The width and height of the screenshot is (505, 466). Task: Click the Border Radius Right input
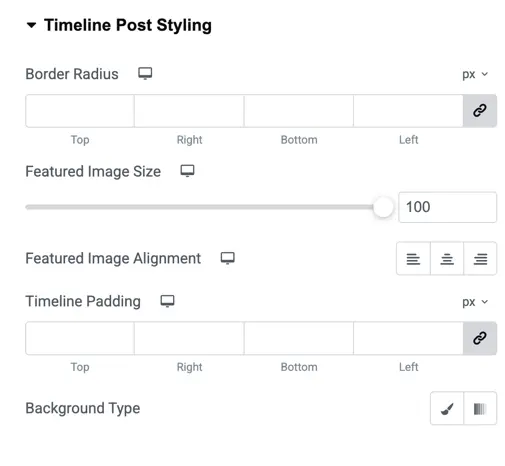(x=189, y=111)
